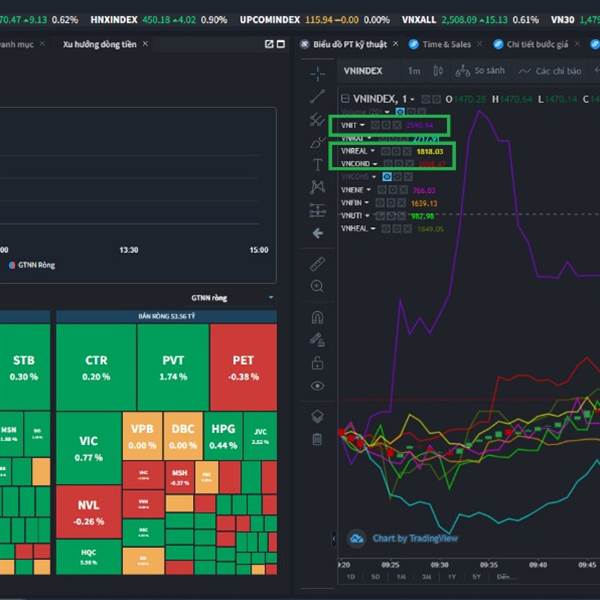Viewport: 600px width, 600px height.
Task: Collapse the drawing toolbar side arrow
Action: click(x=333, y=539)
